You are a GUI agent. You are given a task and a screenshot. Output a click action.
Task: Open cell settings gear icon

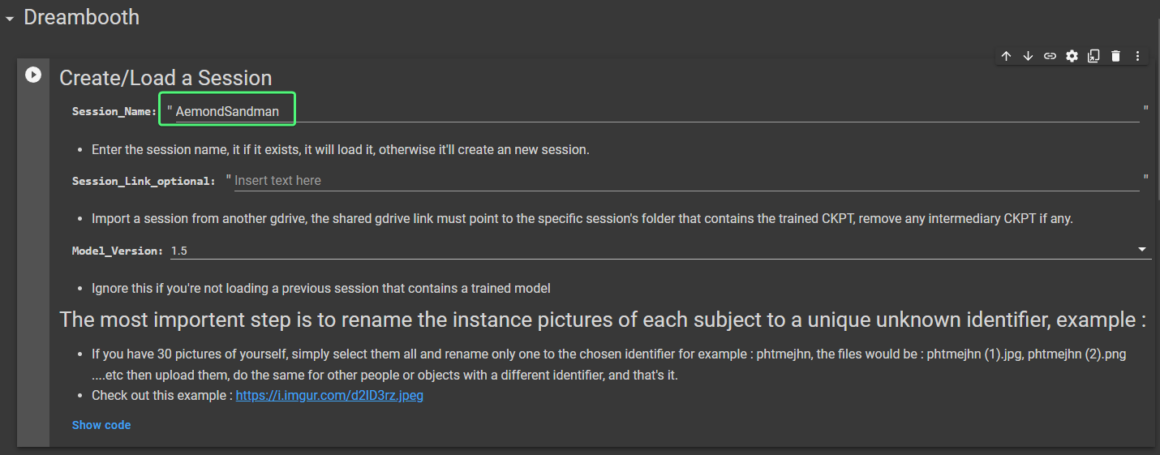point(1072,57)
